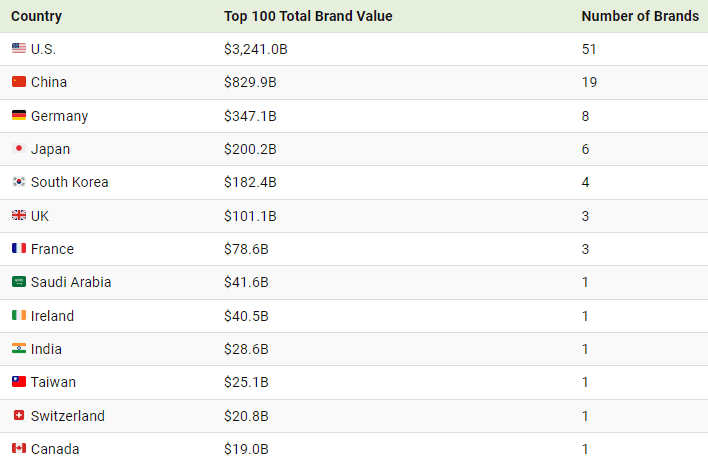Click the India flag icon
This screenshot has width=708, height=467.
tap(19, 348)
